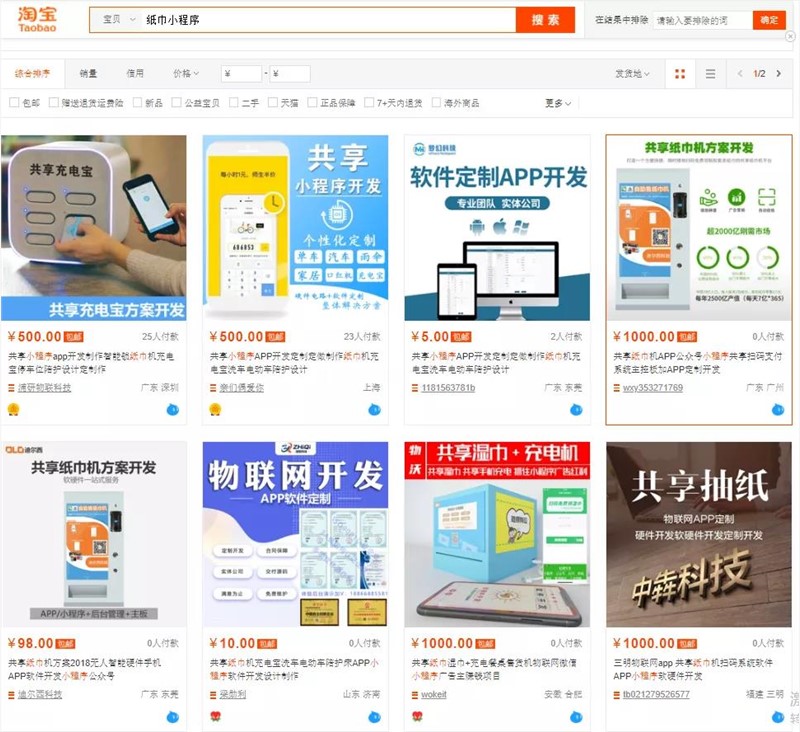The height and width of the screenshot is (732, 800).
Task: Click gold medal seller badge on first product
Action: pos(13,409)
